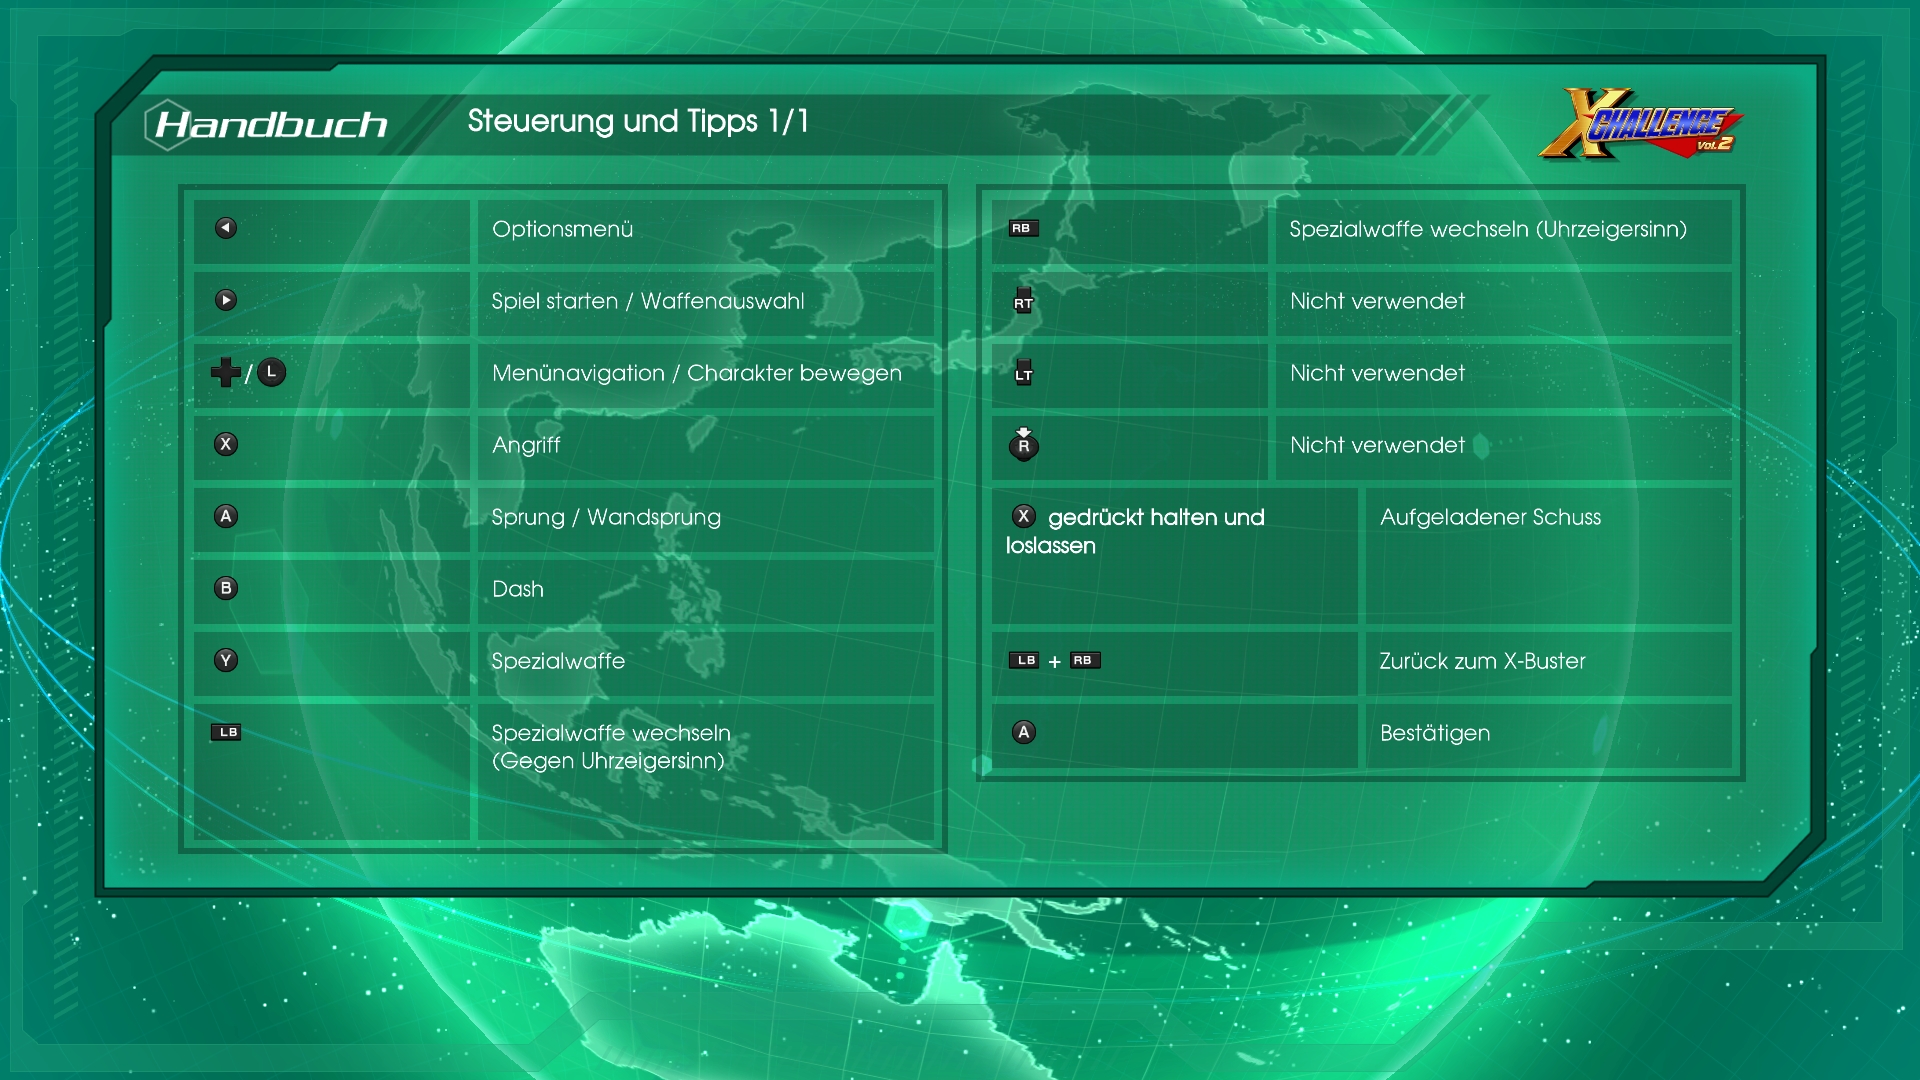The height and width of the screenshot is (1080, 1920).
Task: Click the Y button icon for Spezialwaffe
Action: pyautogui.click(x=226, y=660)
